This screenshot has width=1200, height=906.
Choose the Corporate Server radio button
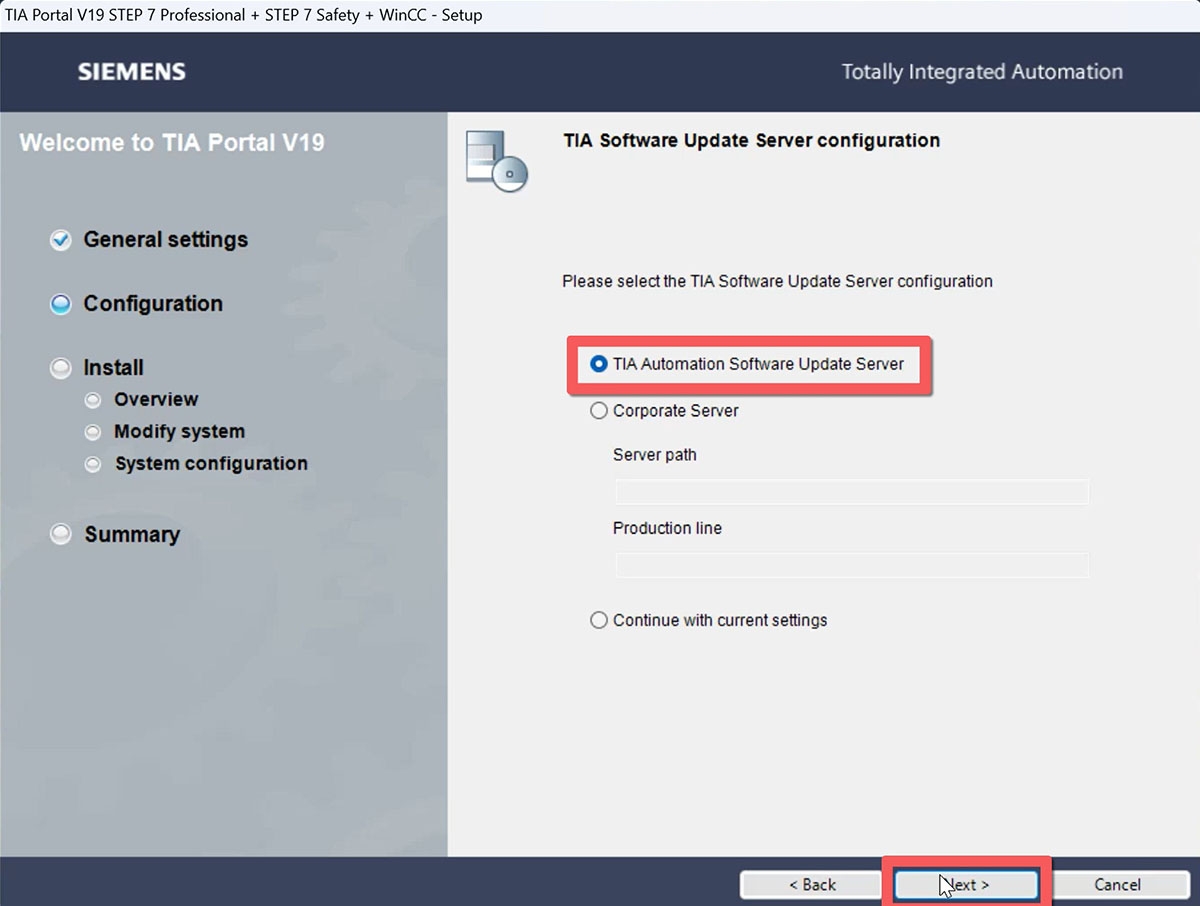click(599, 410)
